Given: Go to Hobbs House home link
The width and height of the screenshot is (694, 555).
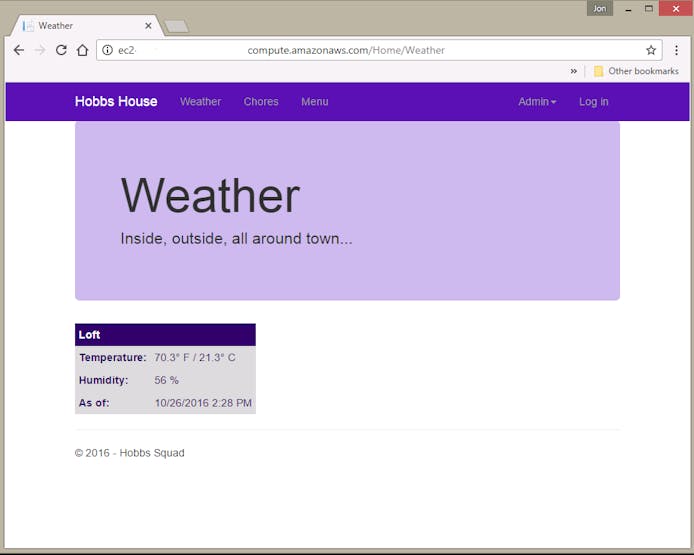Looking at the screenshot, I should (x=116, y=101).
